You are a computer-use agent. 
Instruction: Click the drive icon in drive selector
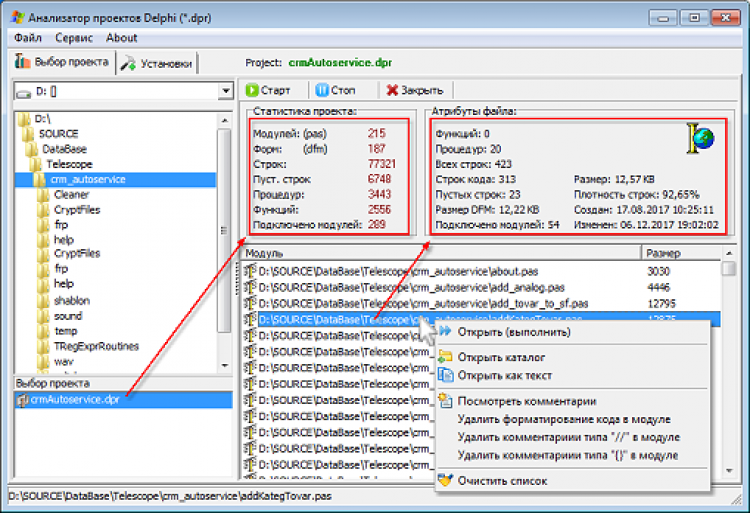[x=23, y=92]
